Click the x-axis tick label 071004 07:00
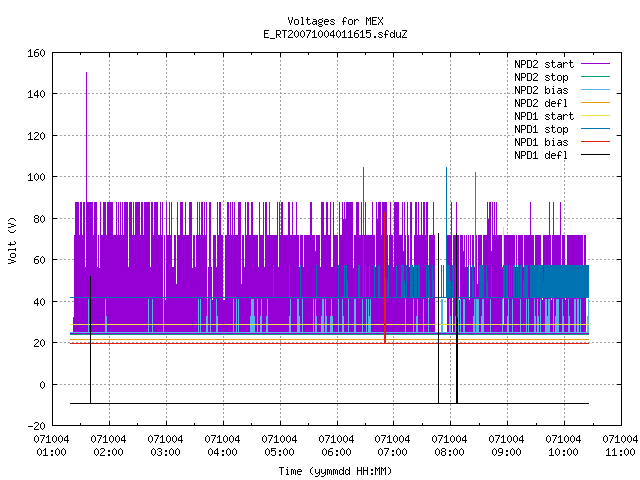640x480 pixels. [x=393, y=446]
